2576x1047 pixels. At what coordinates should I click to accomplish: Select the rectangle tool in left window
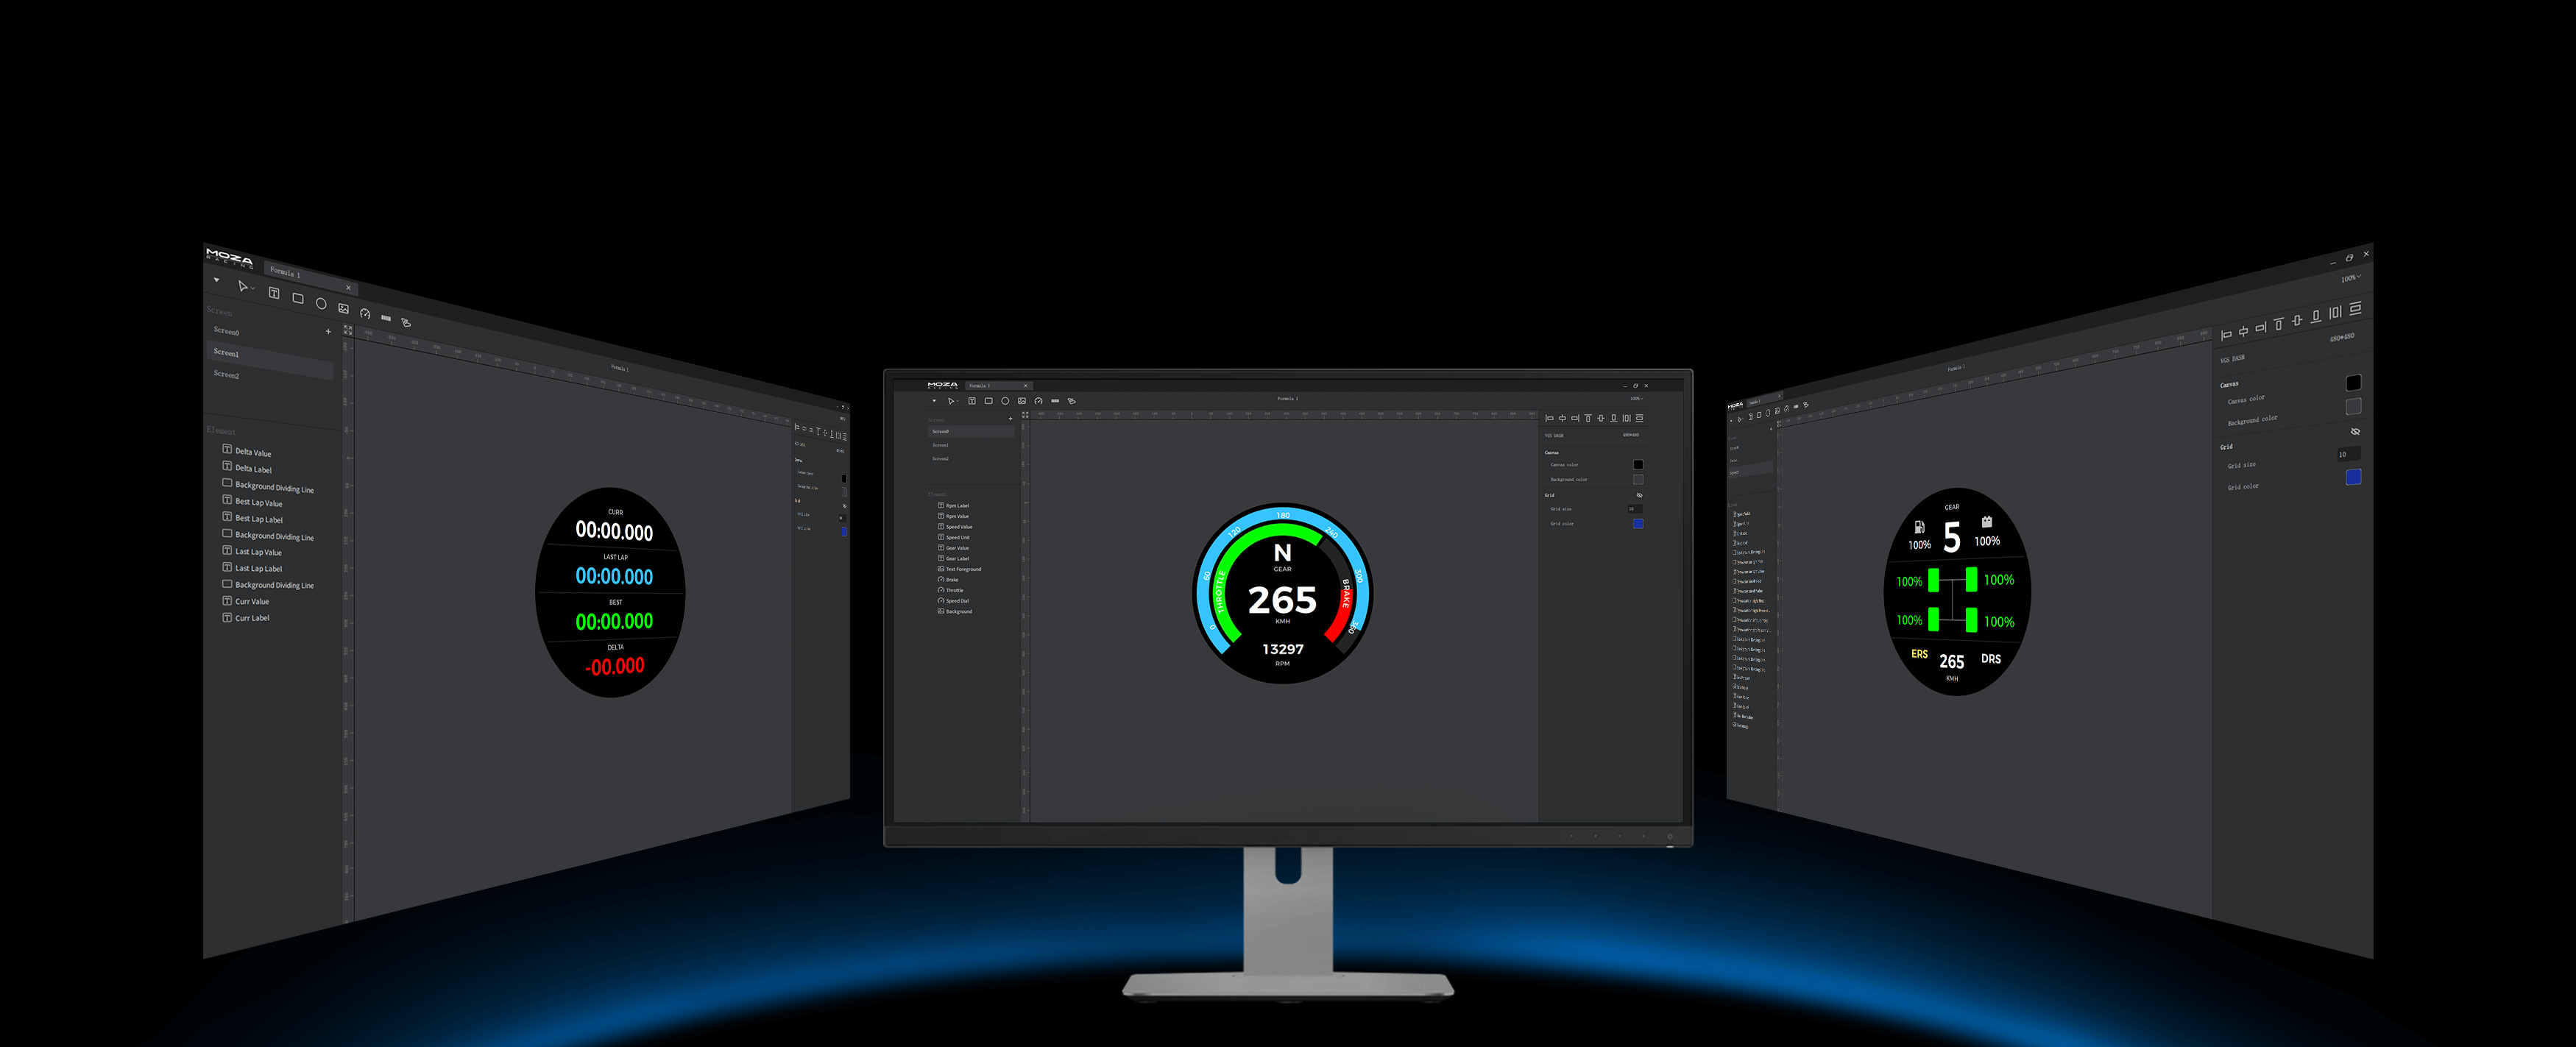(x=298, y=298)
